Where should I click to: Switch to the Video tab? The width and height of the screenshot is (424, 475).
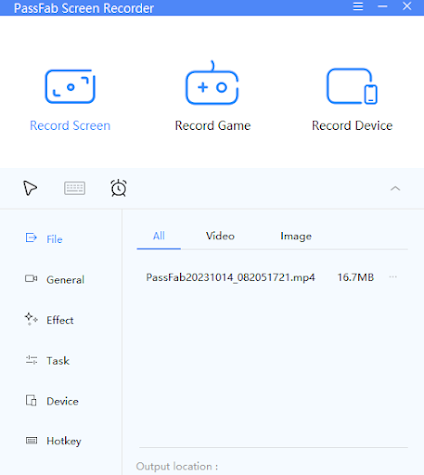coord(220,236)
